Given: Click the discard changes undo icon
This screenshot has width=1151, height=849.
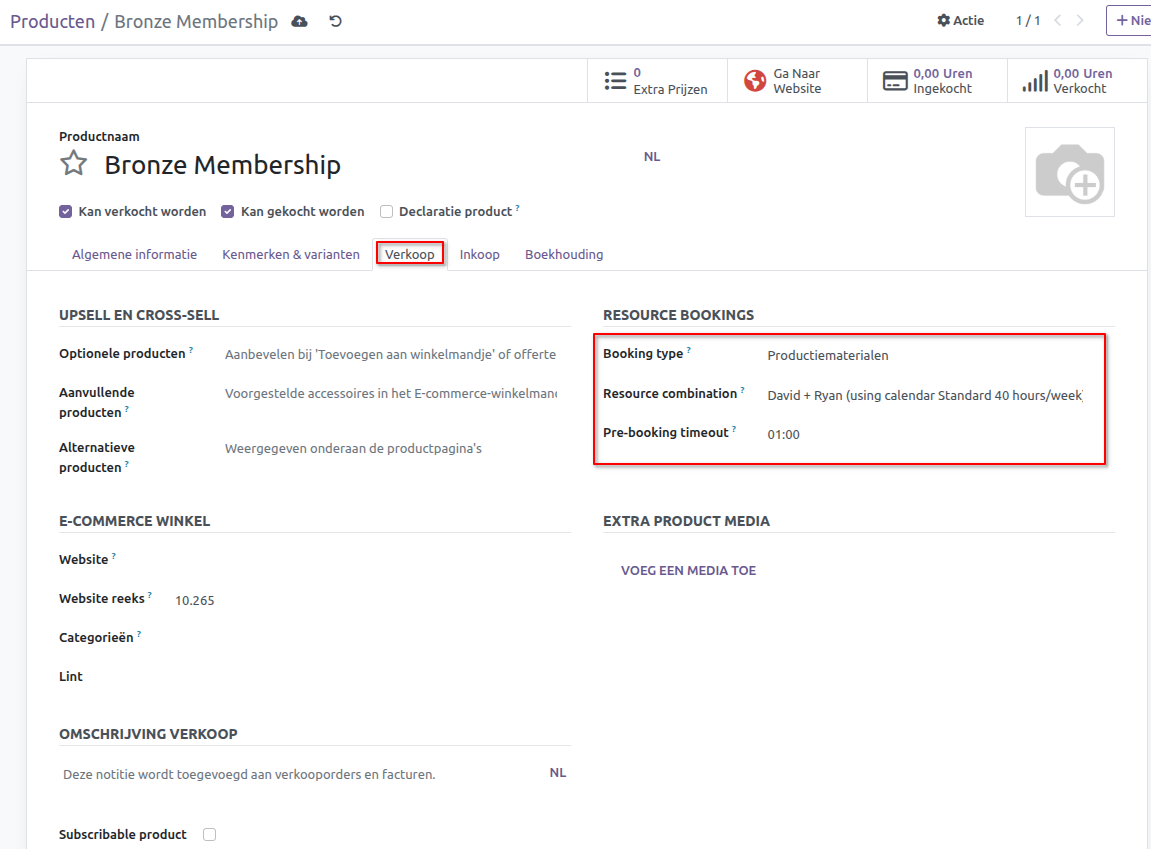Looking at the screenshot, I should click(336, 21).
